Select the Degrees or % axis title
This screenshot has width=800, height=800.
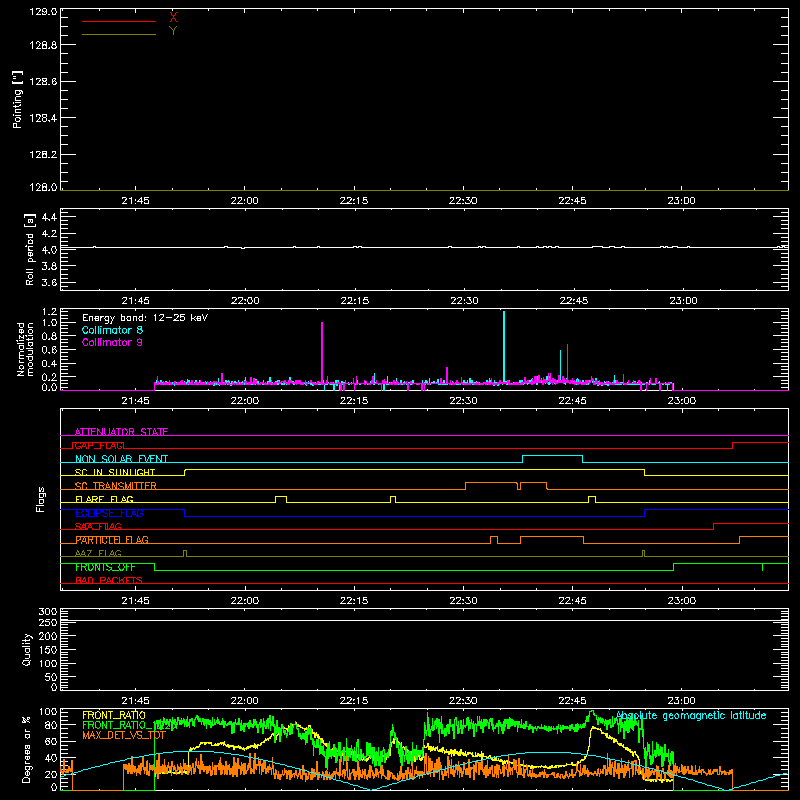click(26, 749)
